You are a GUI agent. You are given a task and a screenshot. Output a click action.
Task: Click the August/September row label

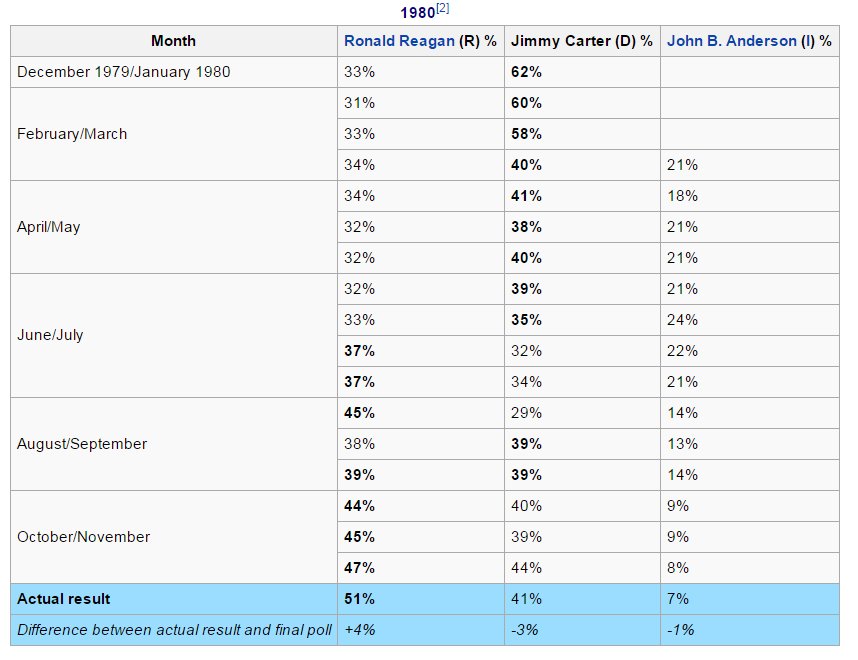click(82, 444)
